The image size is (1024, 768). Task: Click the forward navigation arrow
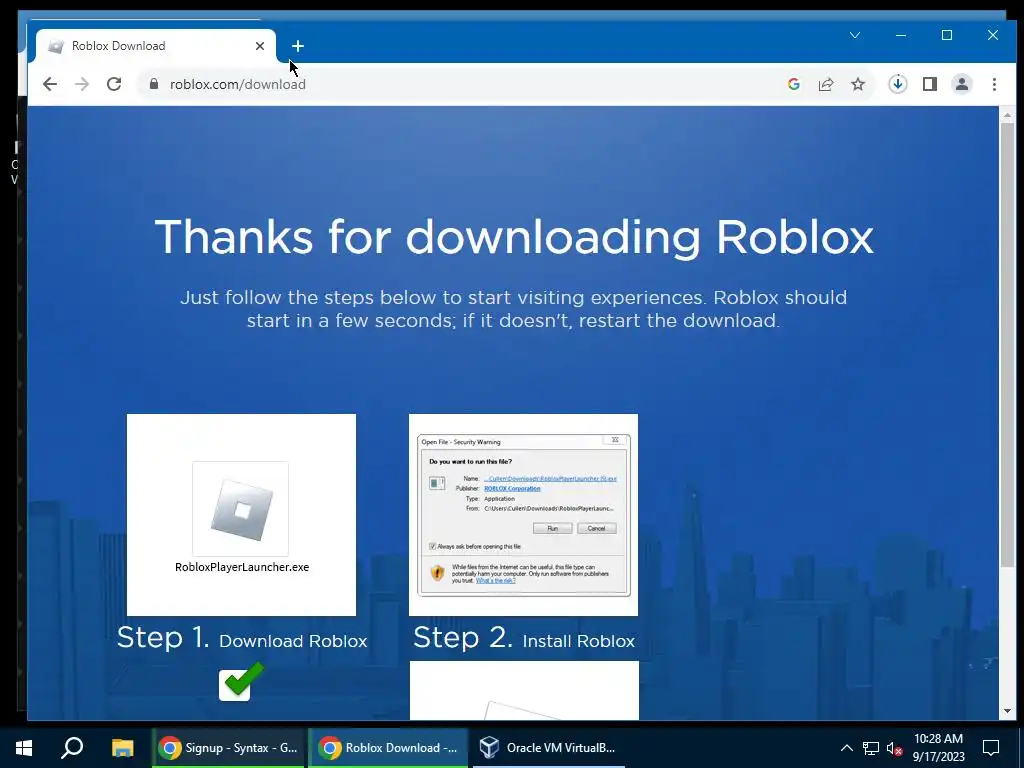82,84
